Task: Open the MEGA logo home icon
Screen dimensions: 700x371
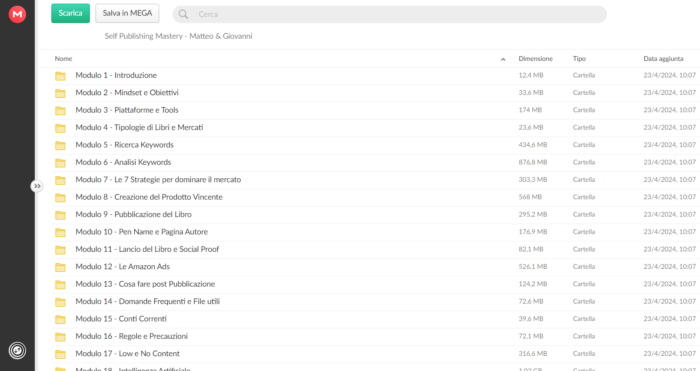Action: tap(17, 14)
